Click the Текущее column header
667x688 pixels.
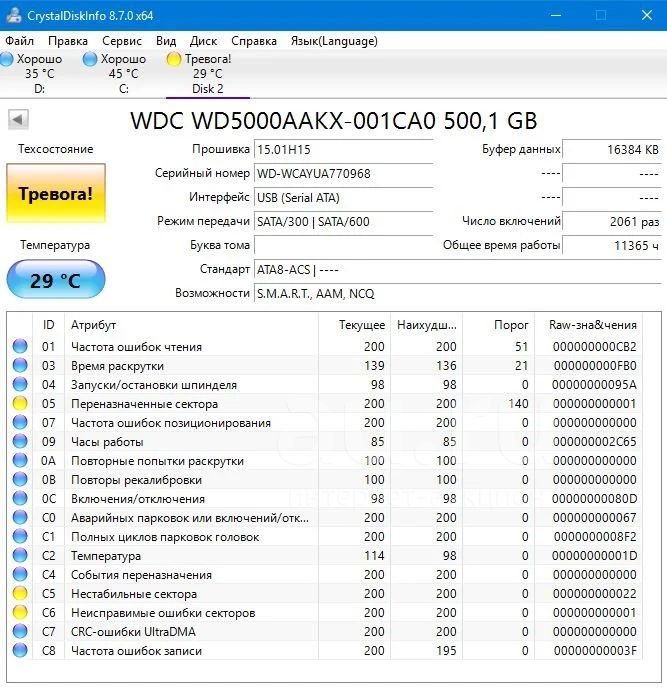pyautogui.click(x=354, y=325)
